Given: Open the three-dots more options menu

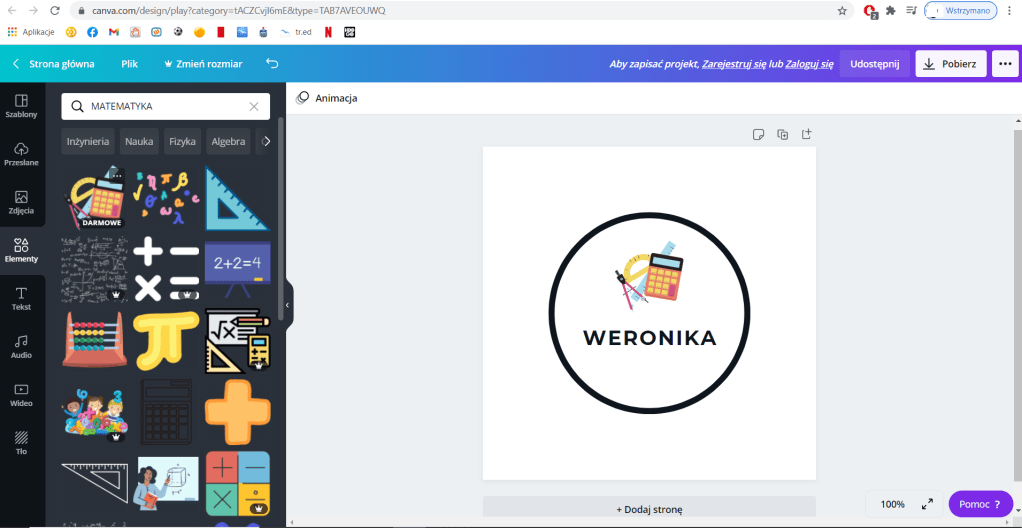Looking at the screenshot, I should click(x=1005, y=64).
